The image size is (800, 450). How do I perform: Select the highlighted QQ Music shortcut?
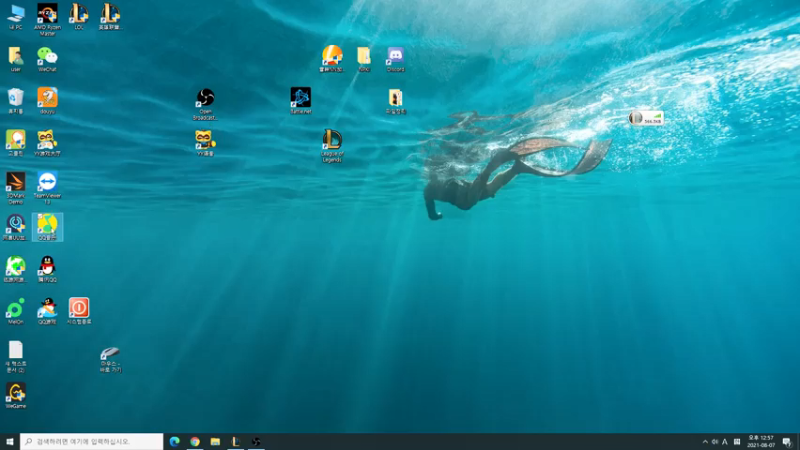47,228
